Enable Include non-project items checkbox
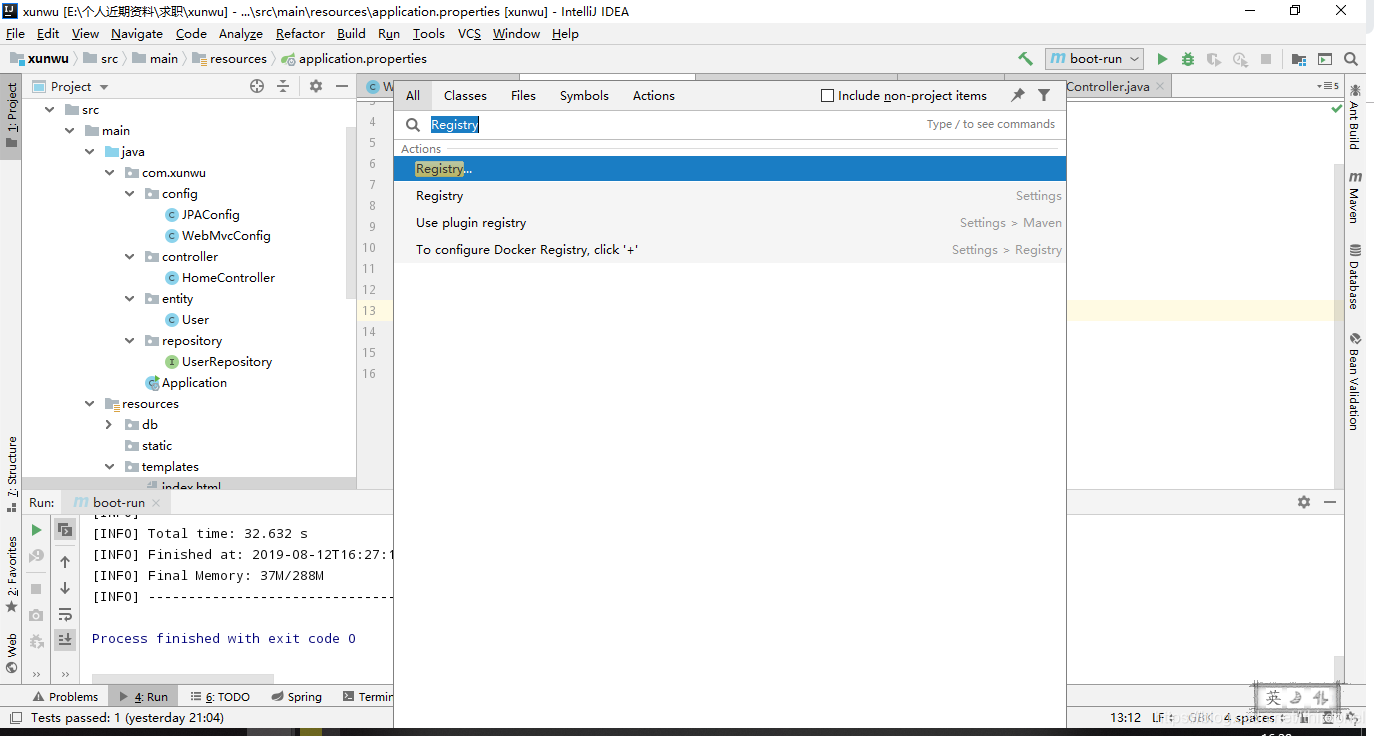 click(x=827, y=96)
